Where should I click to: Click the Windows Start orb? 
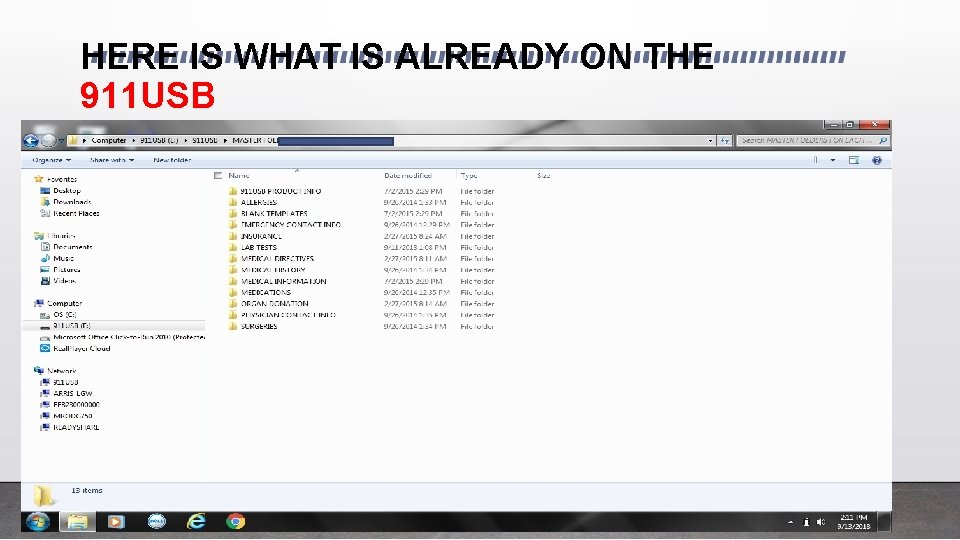tap(38, 522)
